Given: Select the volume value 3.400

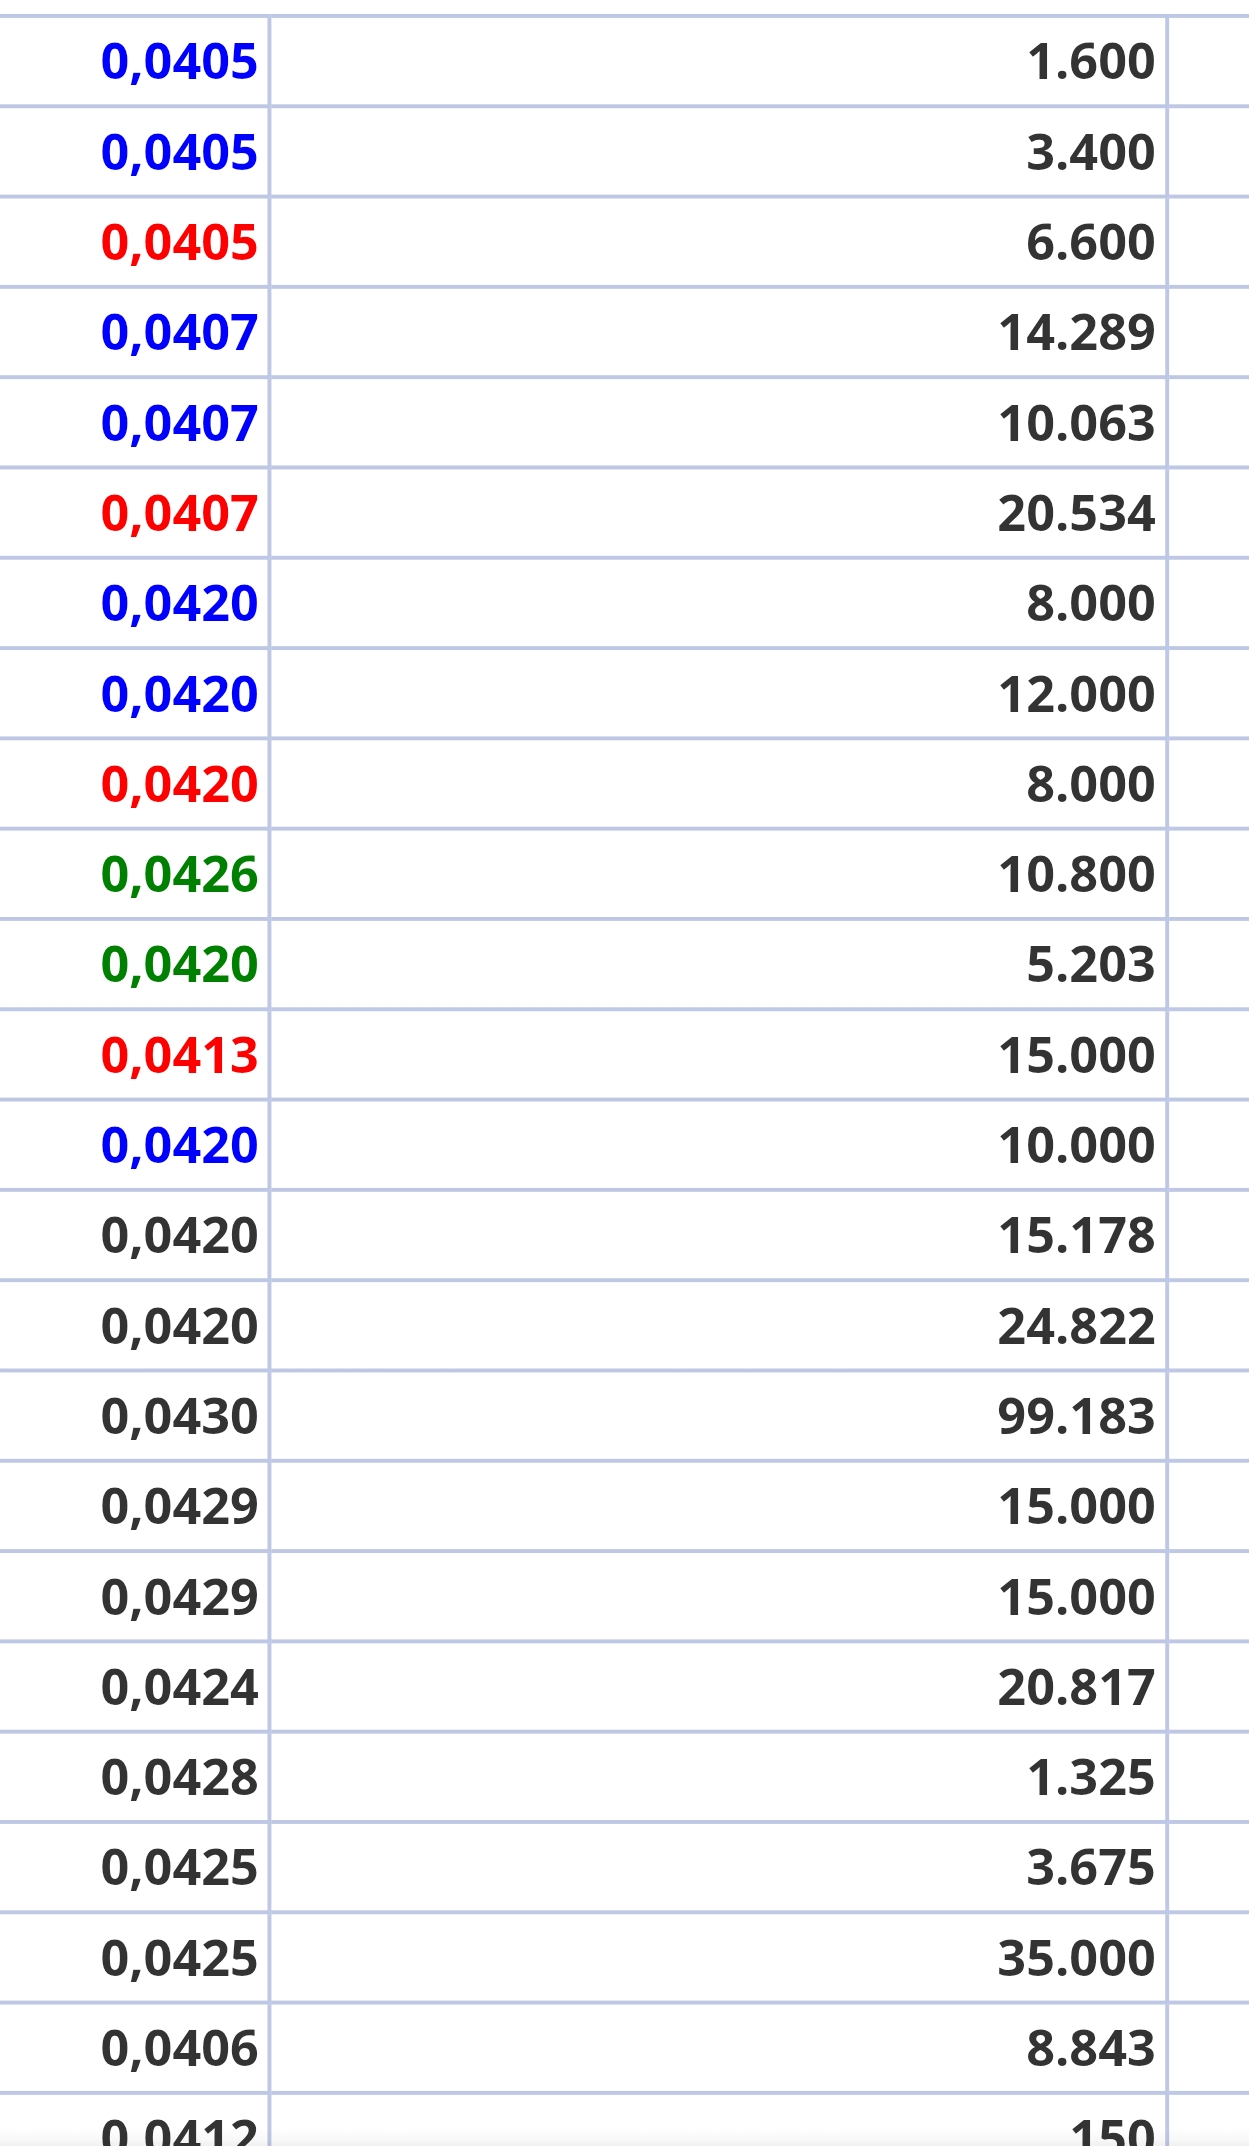Looking at the screenshot, I should point(1090,152).
